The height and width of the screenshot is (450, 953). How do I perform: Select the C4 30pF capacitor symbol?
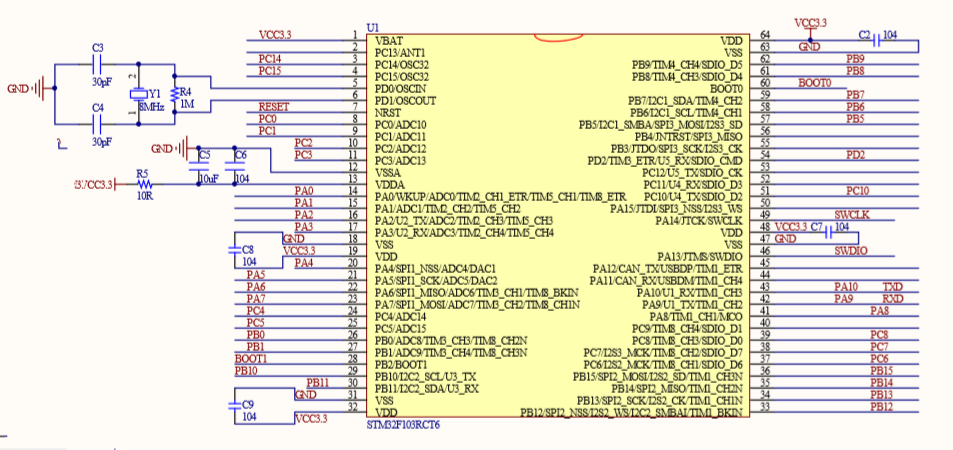click(x=97, y=125)
